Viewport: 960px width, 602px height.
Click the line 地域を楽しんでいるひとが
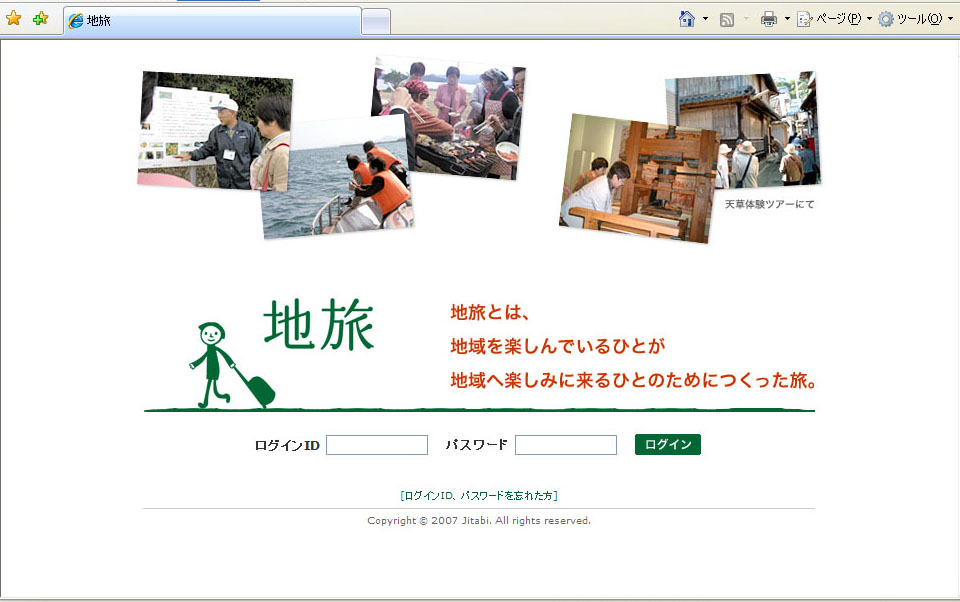pyautogui.click(x=558, y=346)
